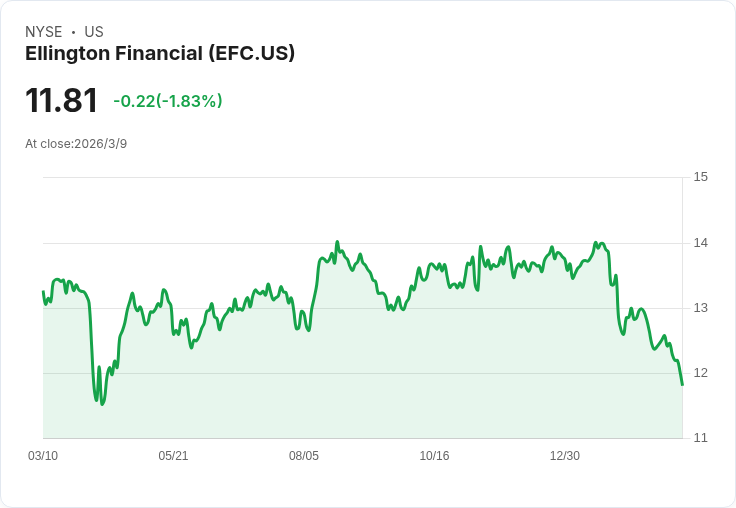This screenshot has width=736, height=508.
Task: Click the 12/30 date on x-axis
Action: [x=565, y=456]
